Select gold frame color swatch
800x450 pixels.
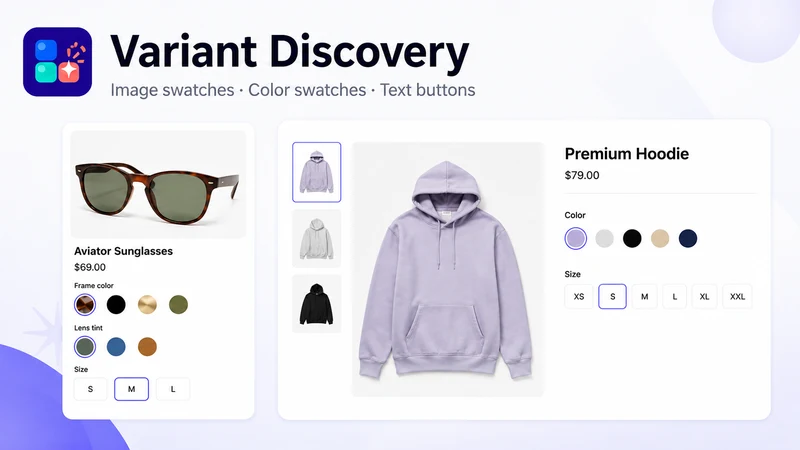(x=147, y=305)
